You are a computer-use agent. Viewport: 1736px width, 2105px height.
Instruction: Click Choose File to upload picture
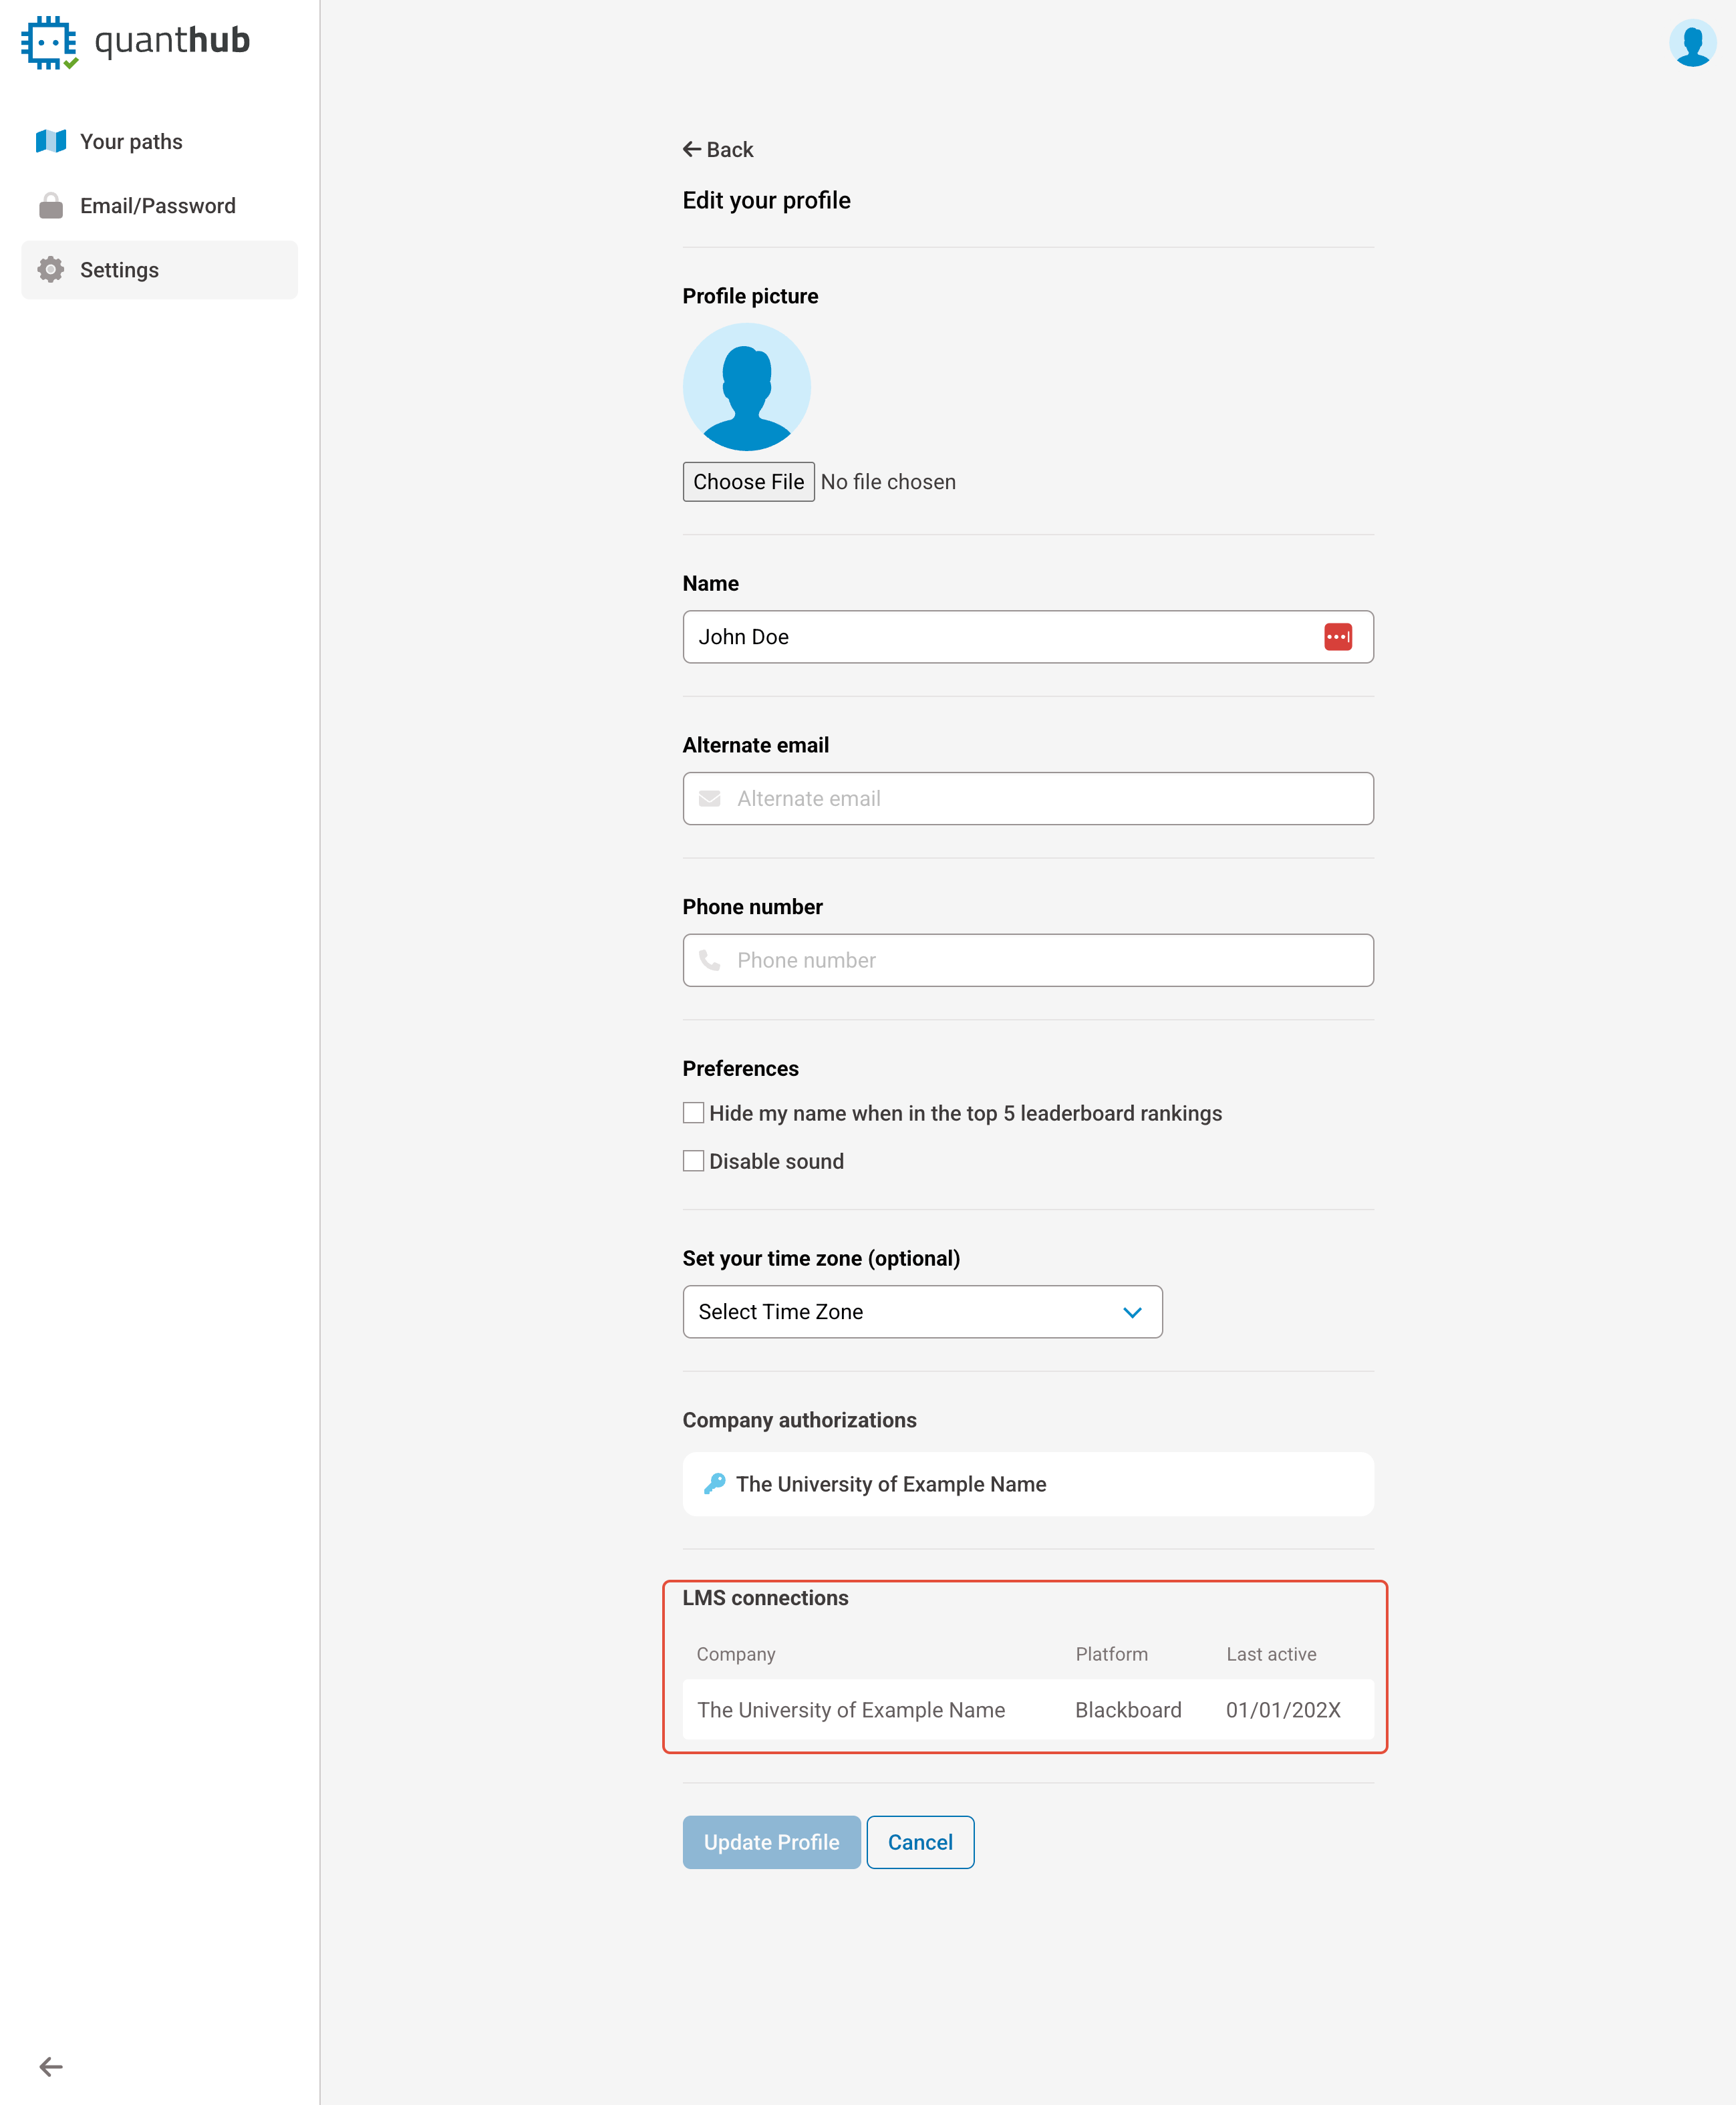tap(748, 482)
